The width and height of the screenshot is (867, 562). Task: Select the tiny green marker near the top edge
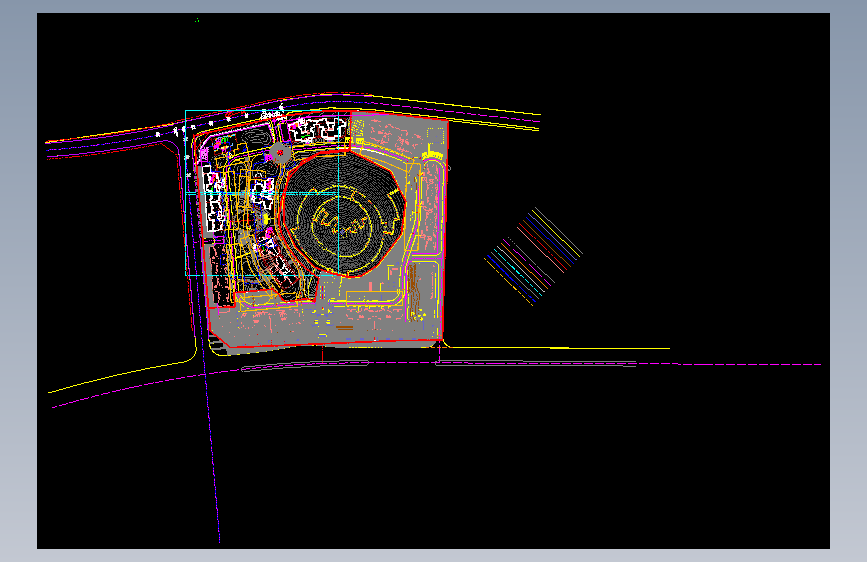point(197,20)
